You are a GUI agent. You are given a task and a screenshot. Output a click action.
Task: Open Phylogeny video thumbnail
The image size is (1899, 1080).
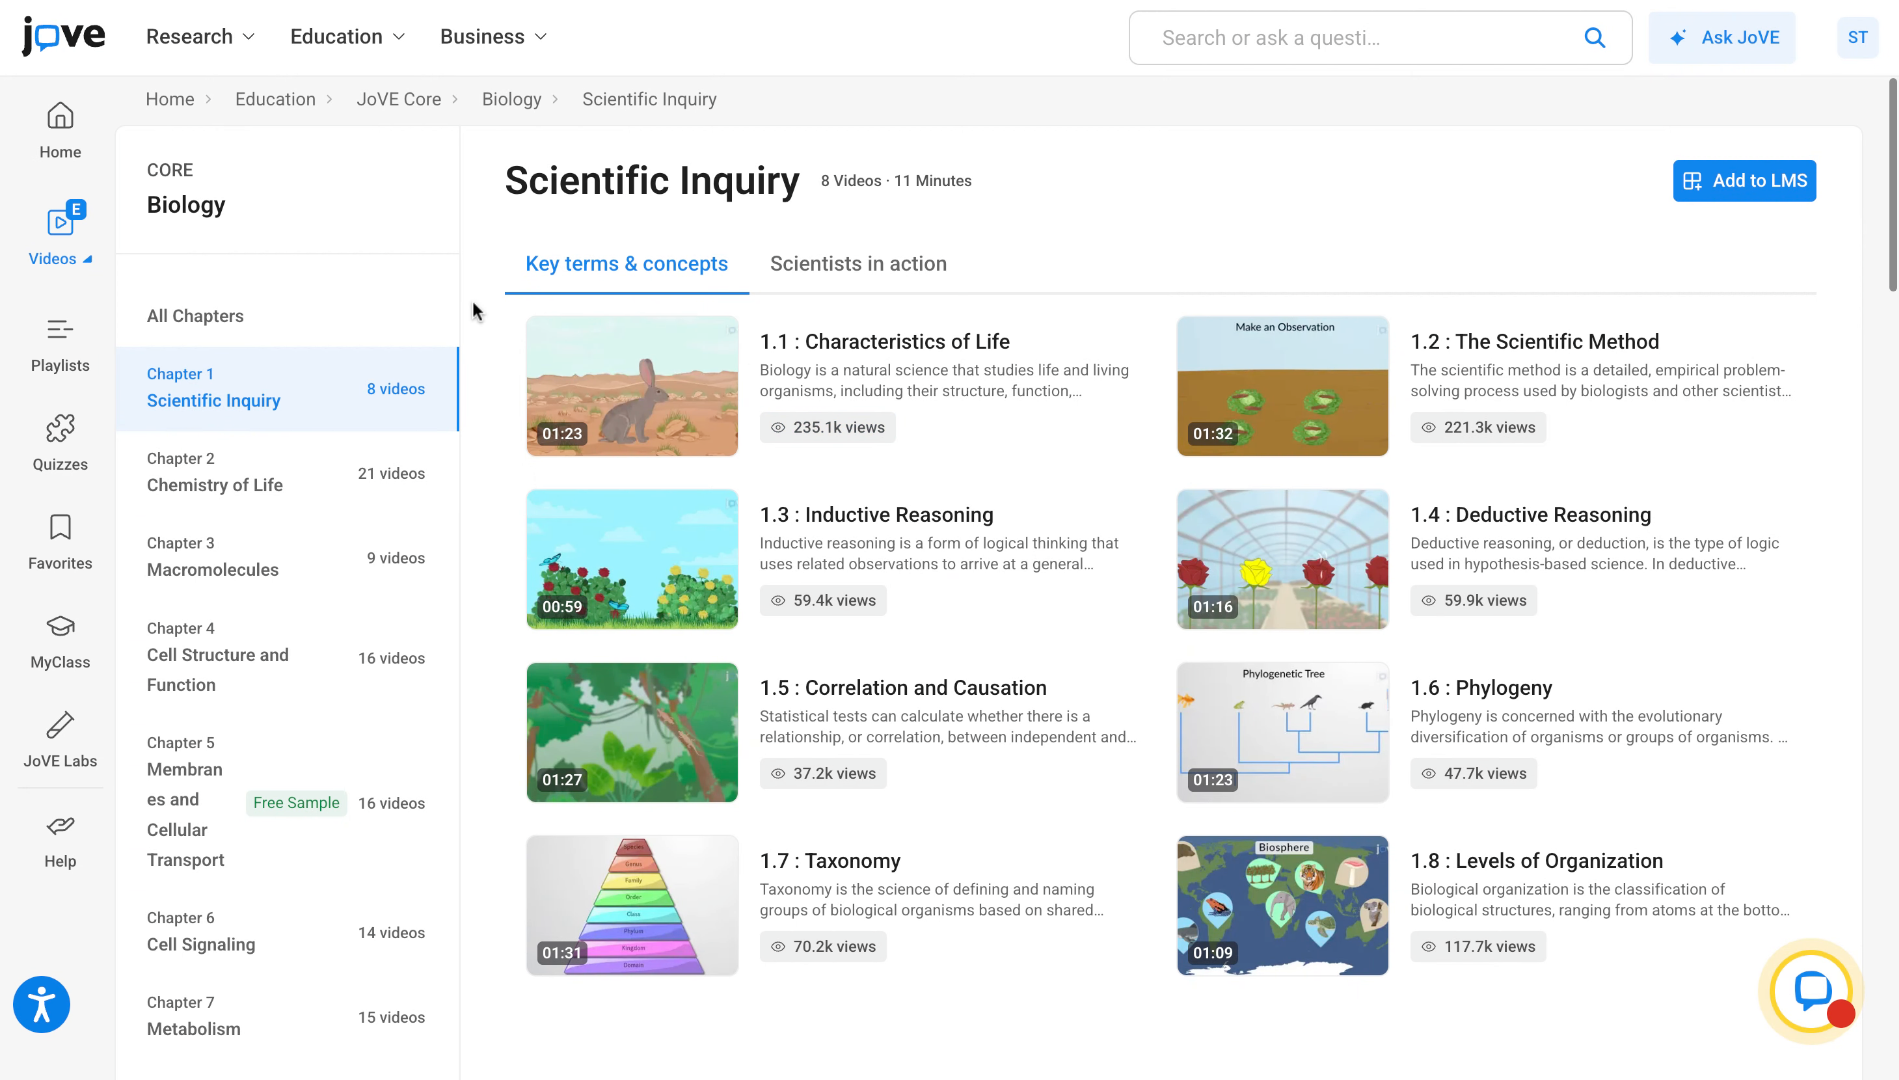pyautogui.click(x=1283, y=732)
